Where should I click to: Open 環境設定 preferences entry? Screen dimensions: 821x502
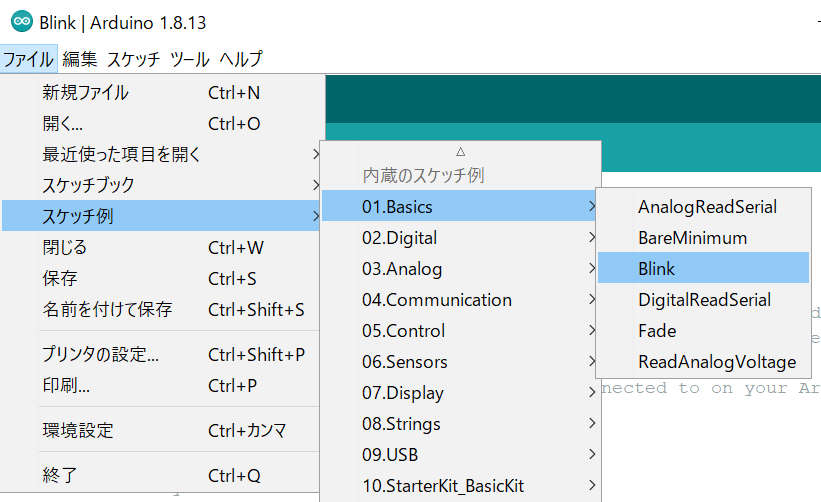coord(160,430)
